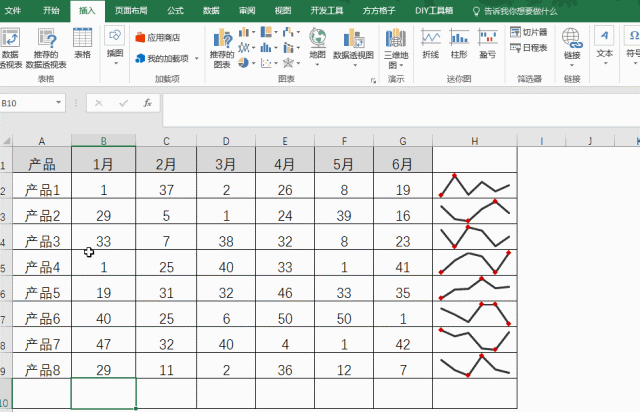
Task: Click the Win/Loss sparkline (盈亏) icon
Action: (x=487, y=43)
